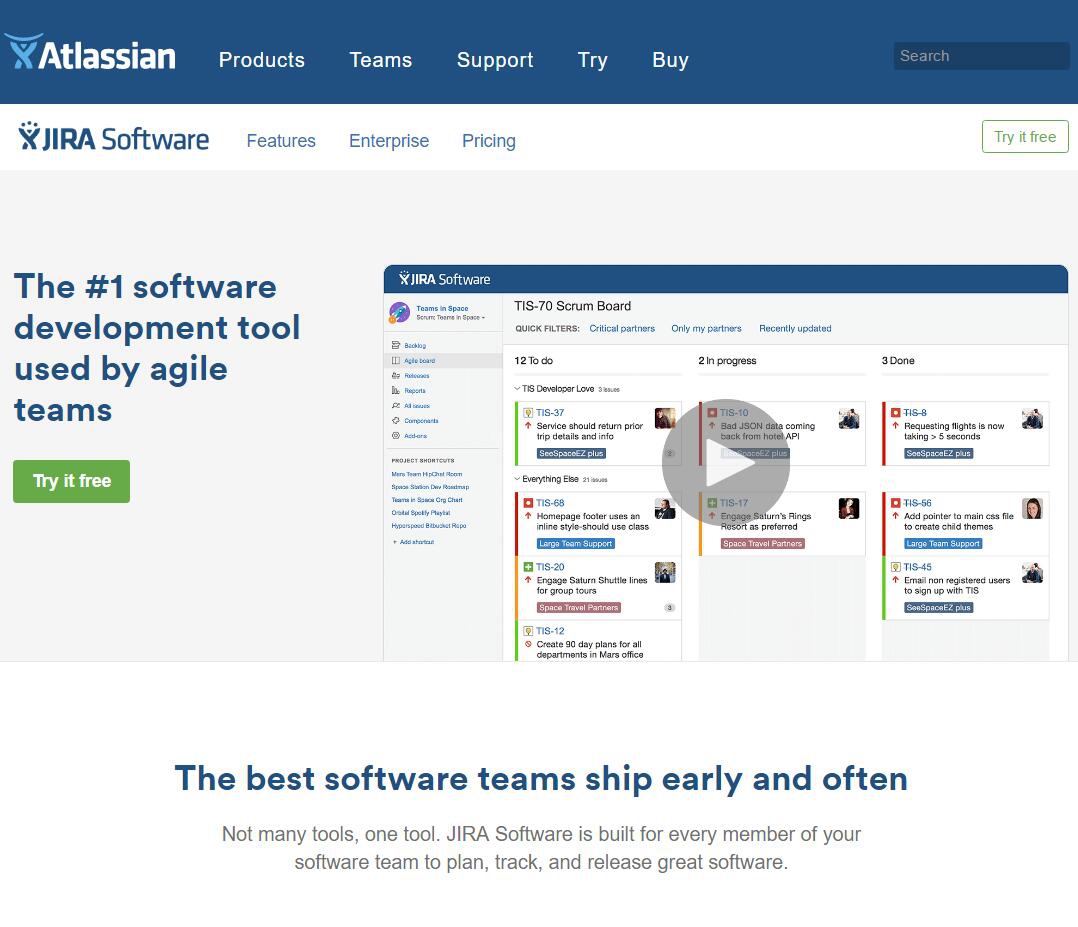Viewport: 1078px width, 927px height.
Task: Click the Releases icon in the sidebar
Action: click(395, 375)
